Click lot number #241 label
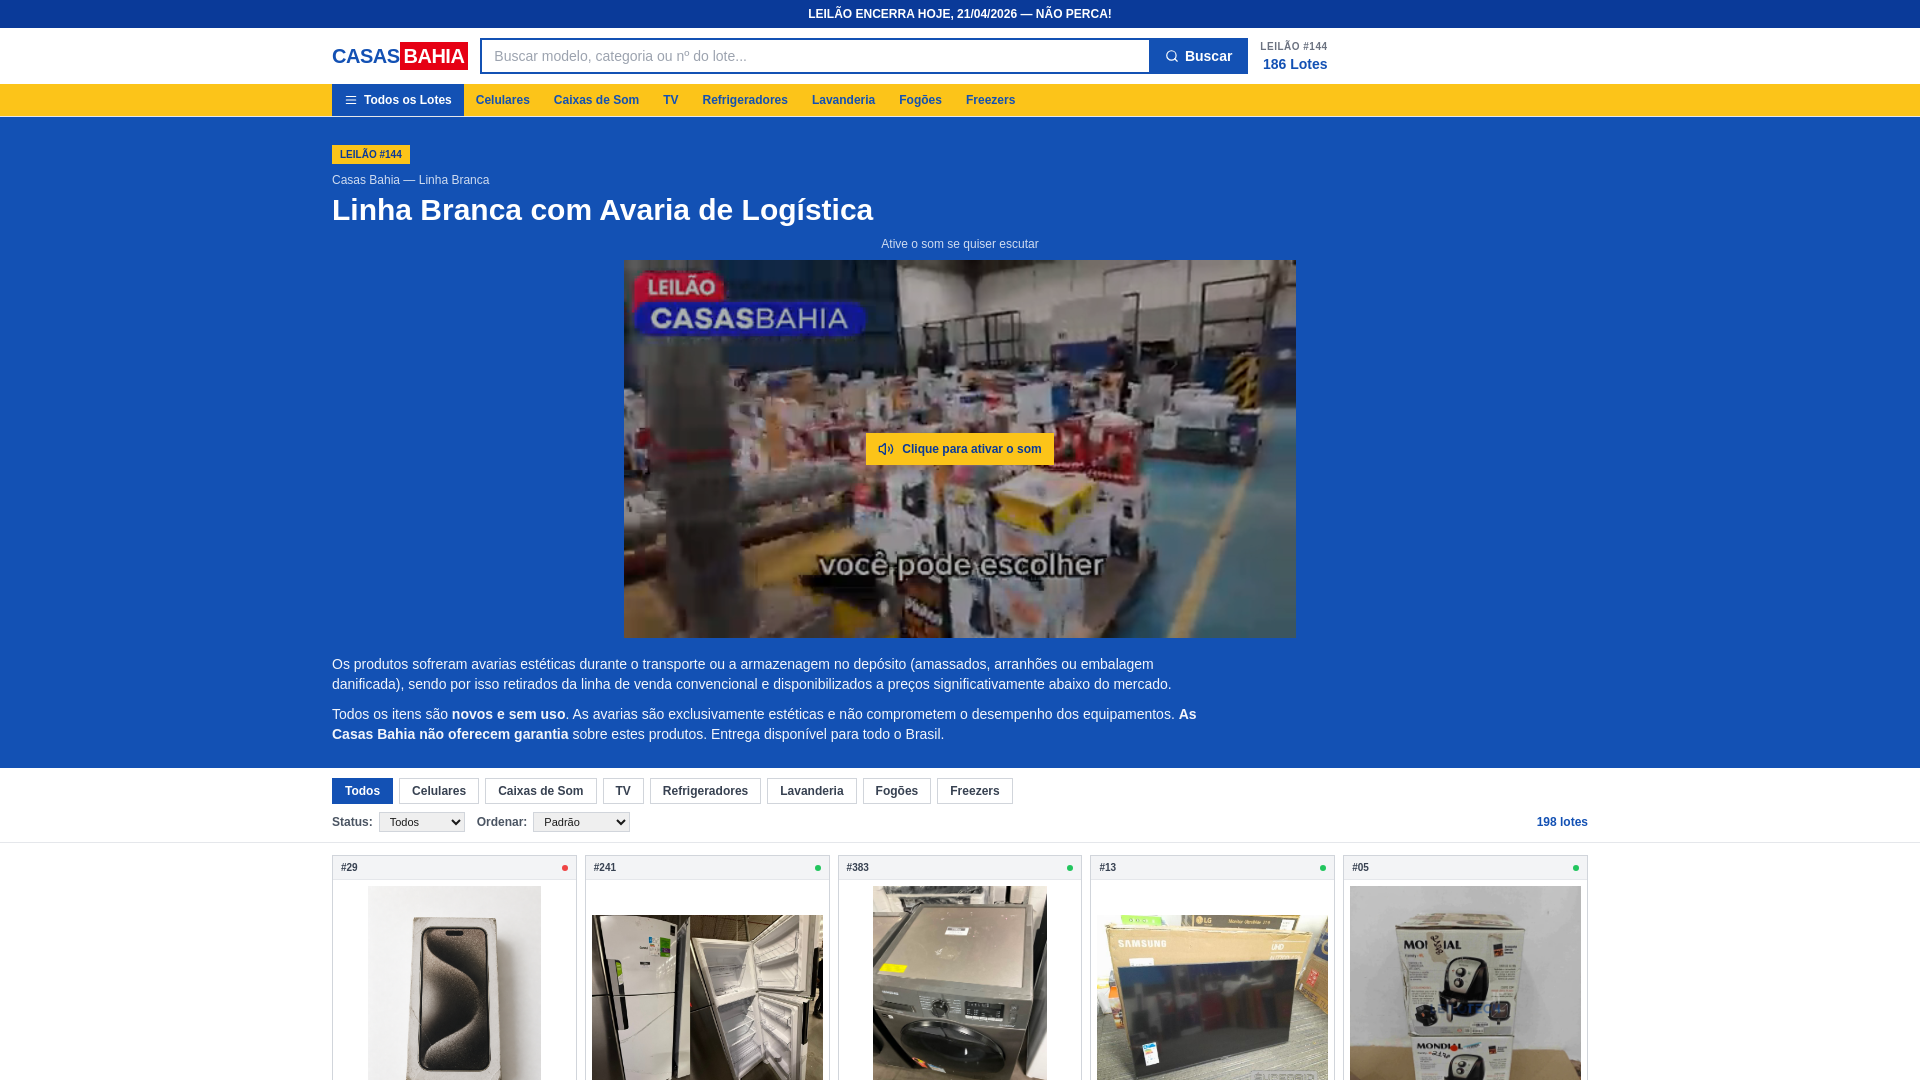This screenshot has width=1920, height=1080. (x=605, y=868)
